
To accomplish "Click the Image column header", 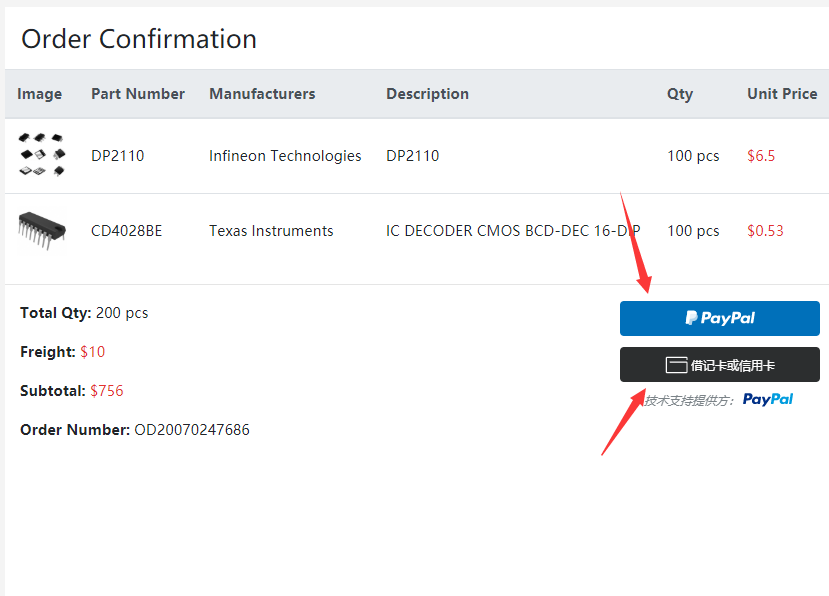I will (x=40, y=94).
